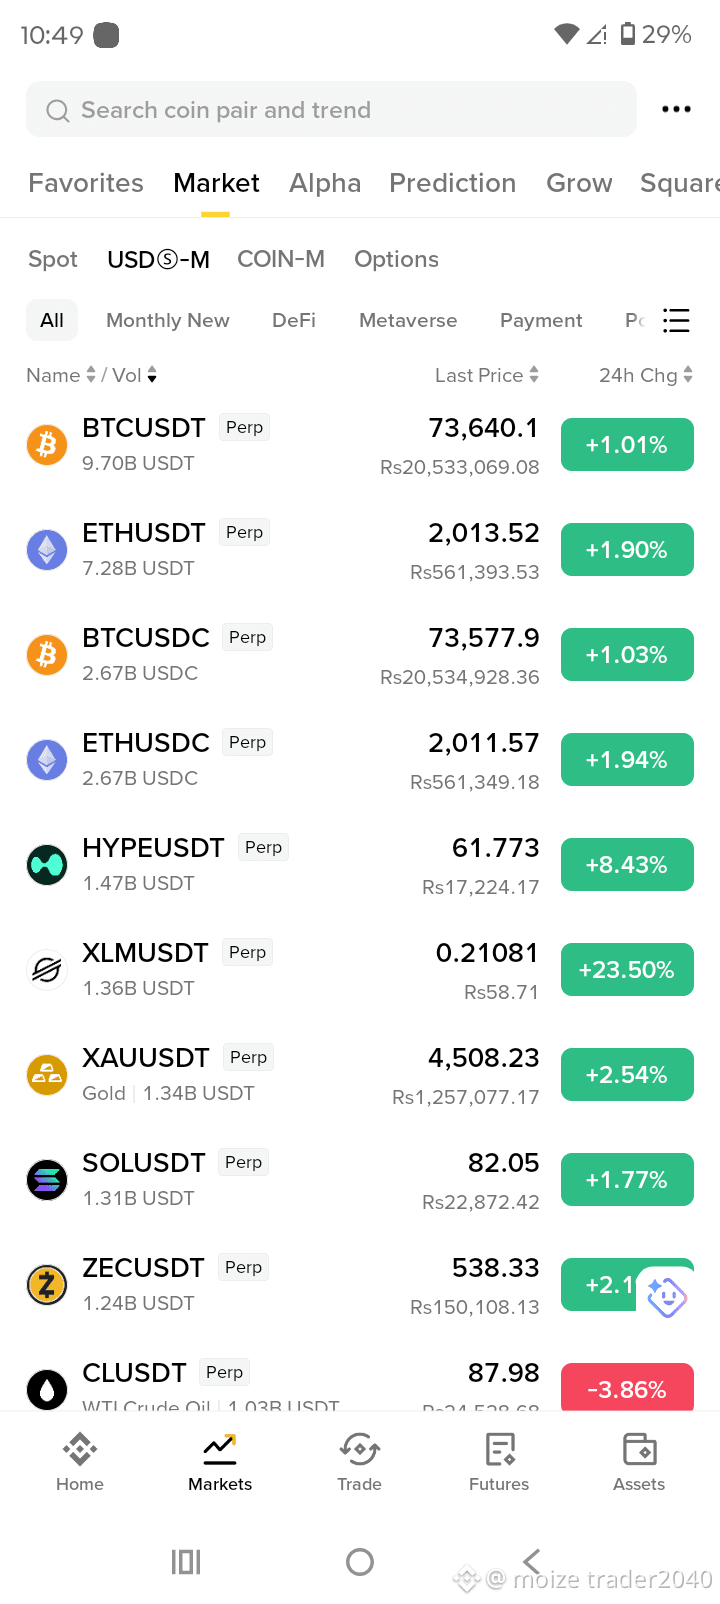Sort by Last Price arrows
The height and width of the screenshot is (1604, 720).
(534, 375)
